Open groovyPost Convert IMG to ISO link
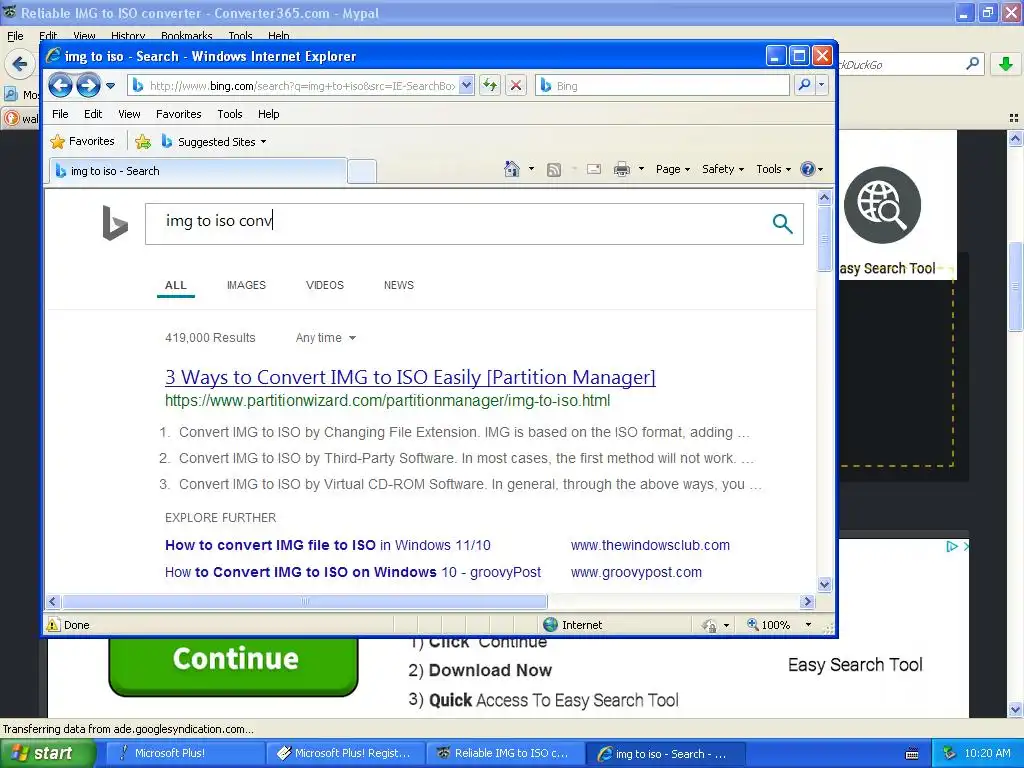This screenshot has width=1024, height=768. click(x=353, y=572)
